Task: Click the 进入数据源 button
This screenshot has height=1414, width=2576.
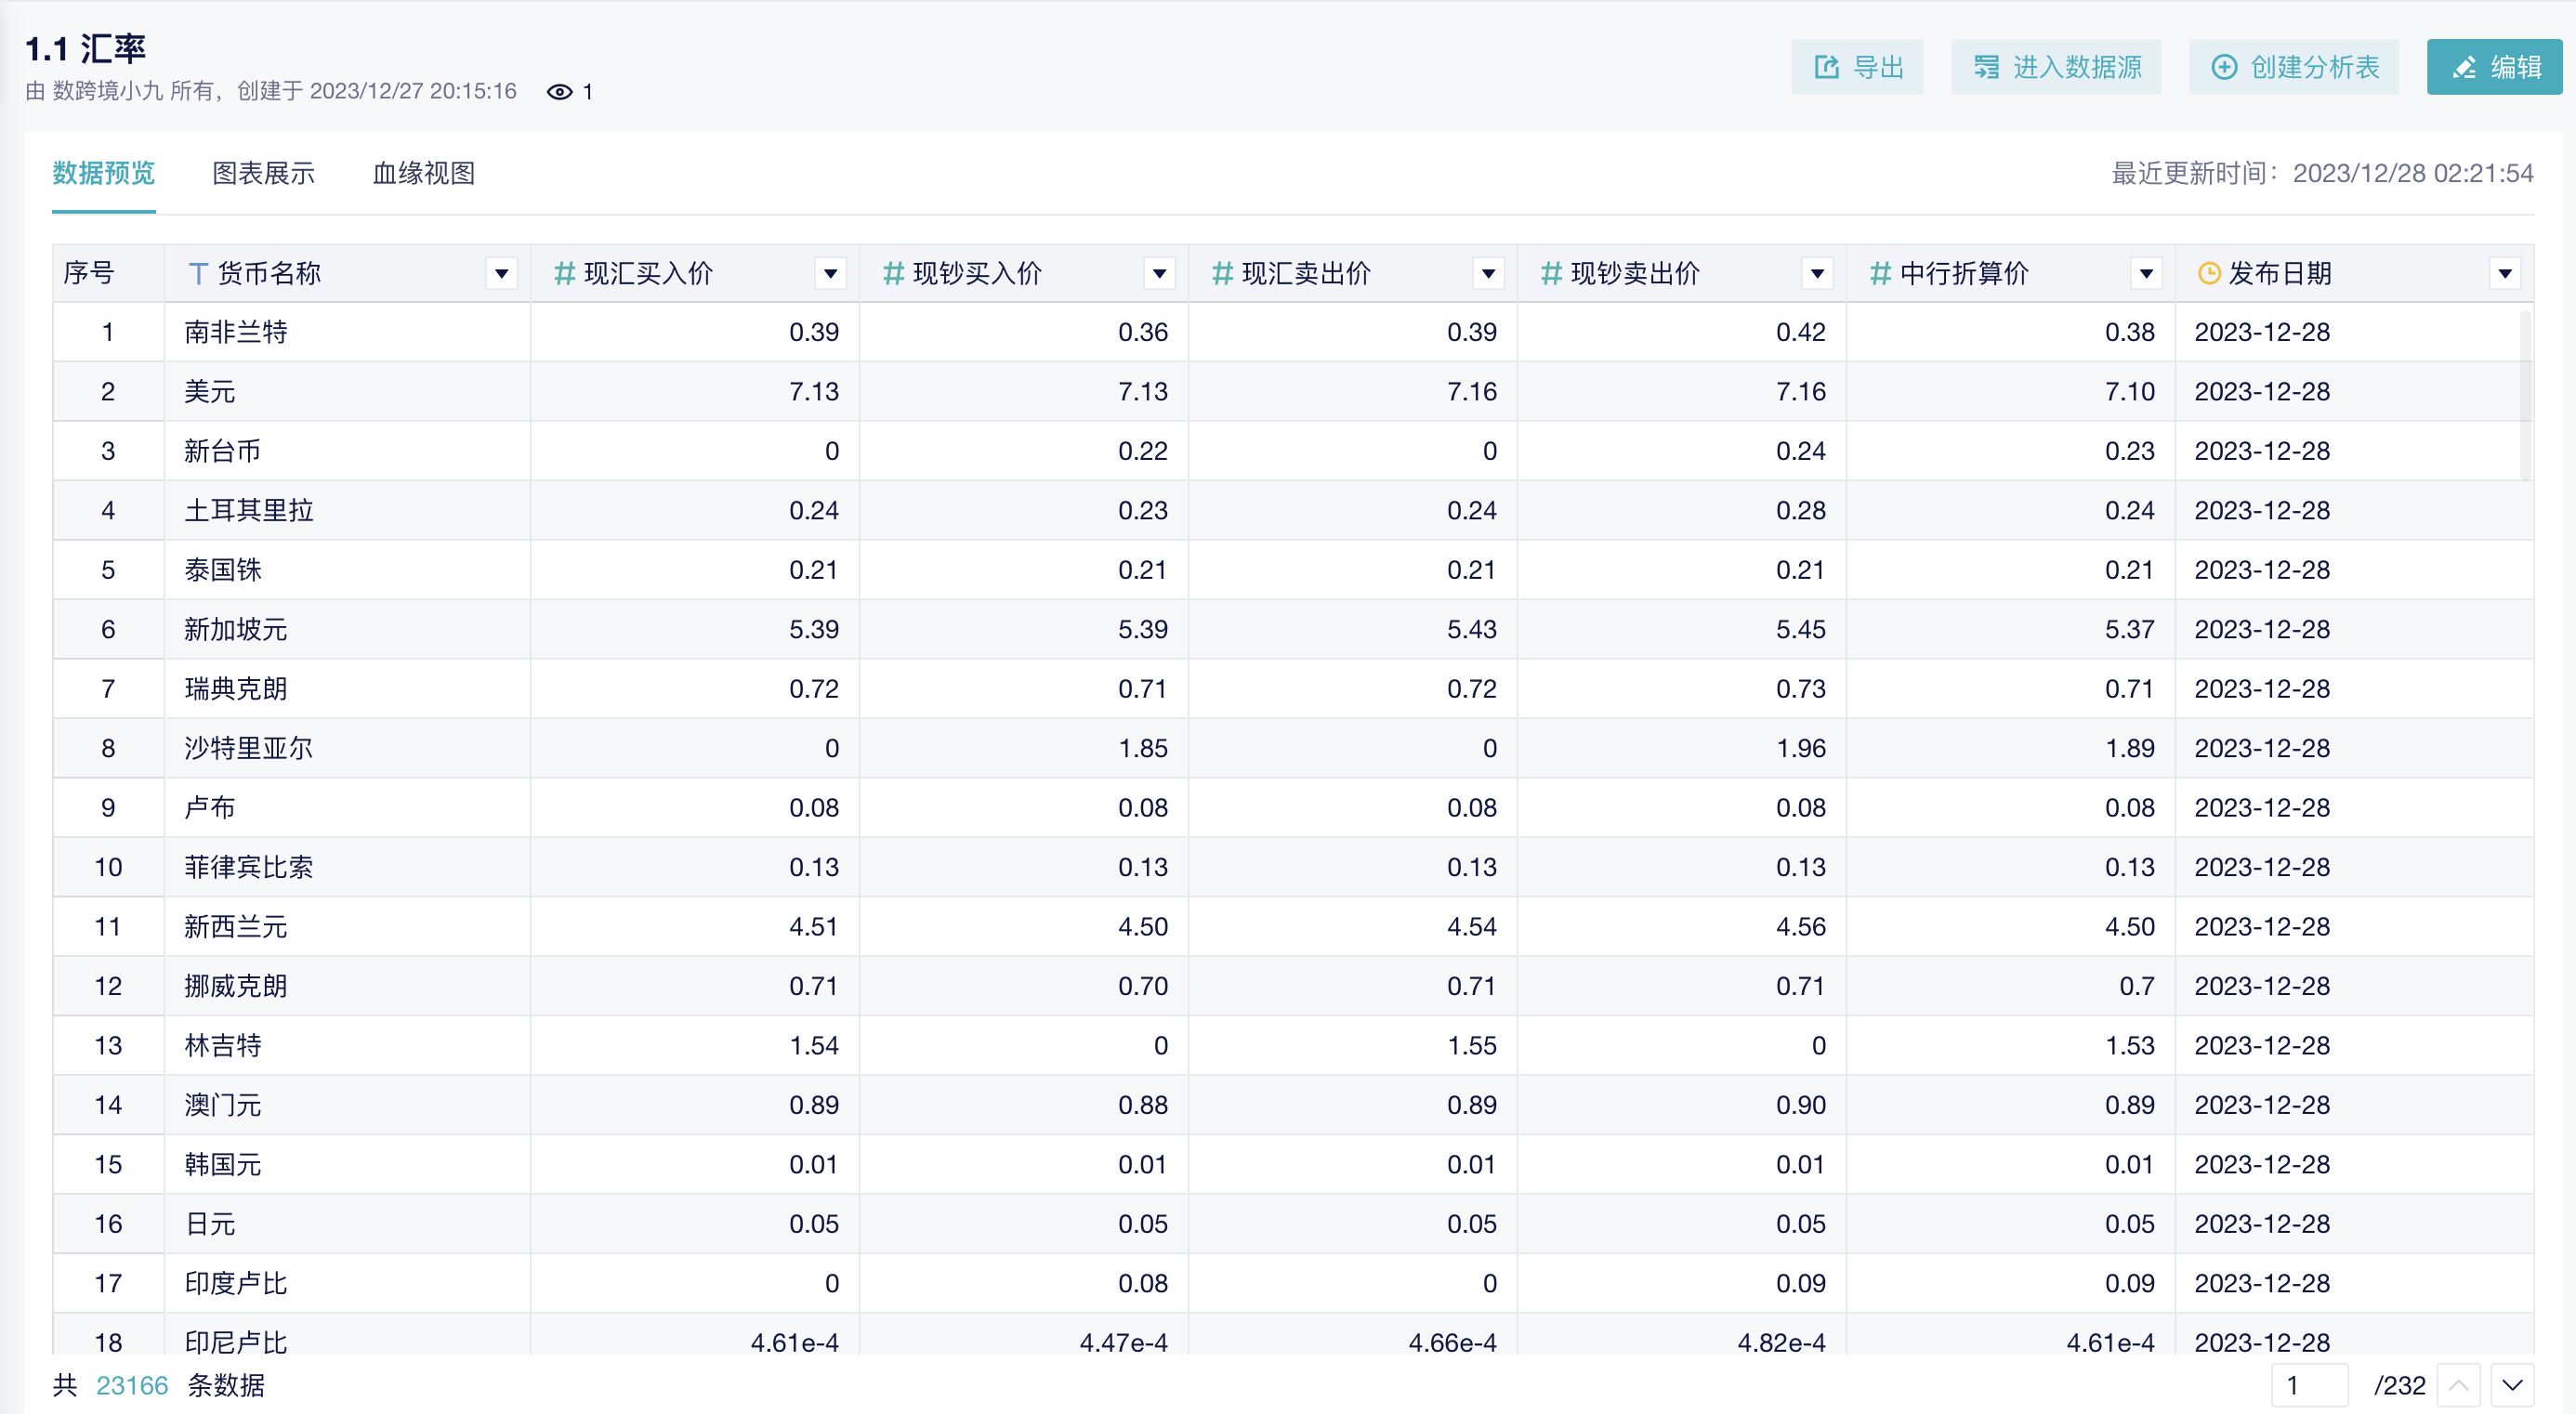Action: 2056,66
